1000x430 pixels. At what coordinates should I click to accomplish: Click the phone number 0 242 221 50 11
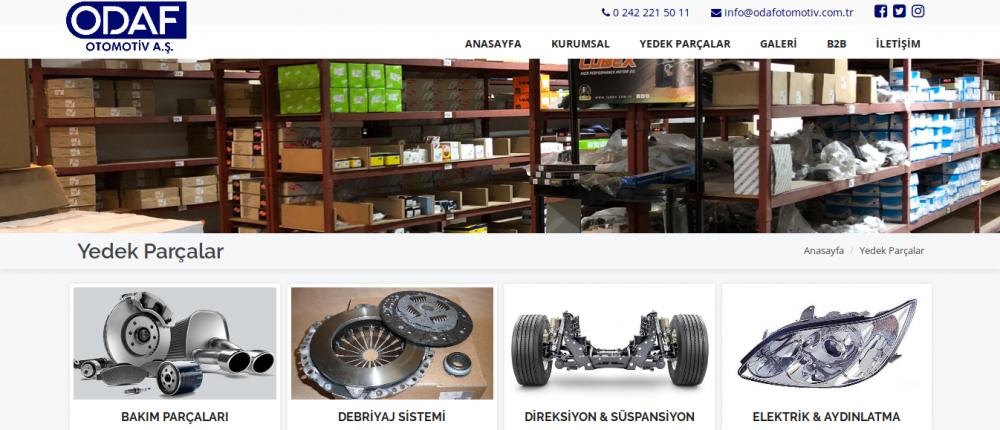[x=651, y=12]
